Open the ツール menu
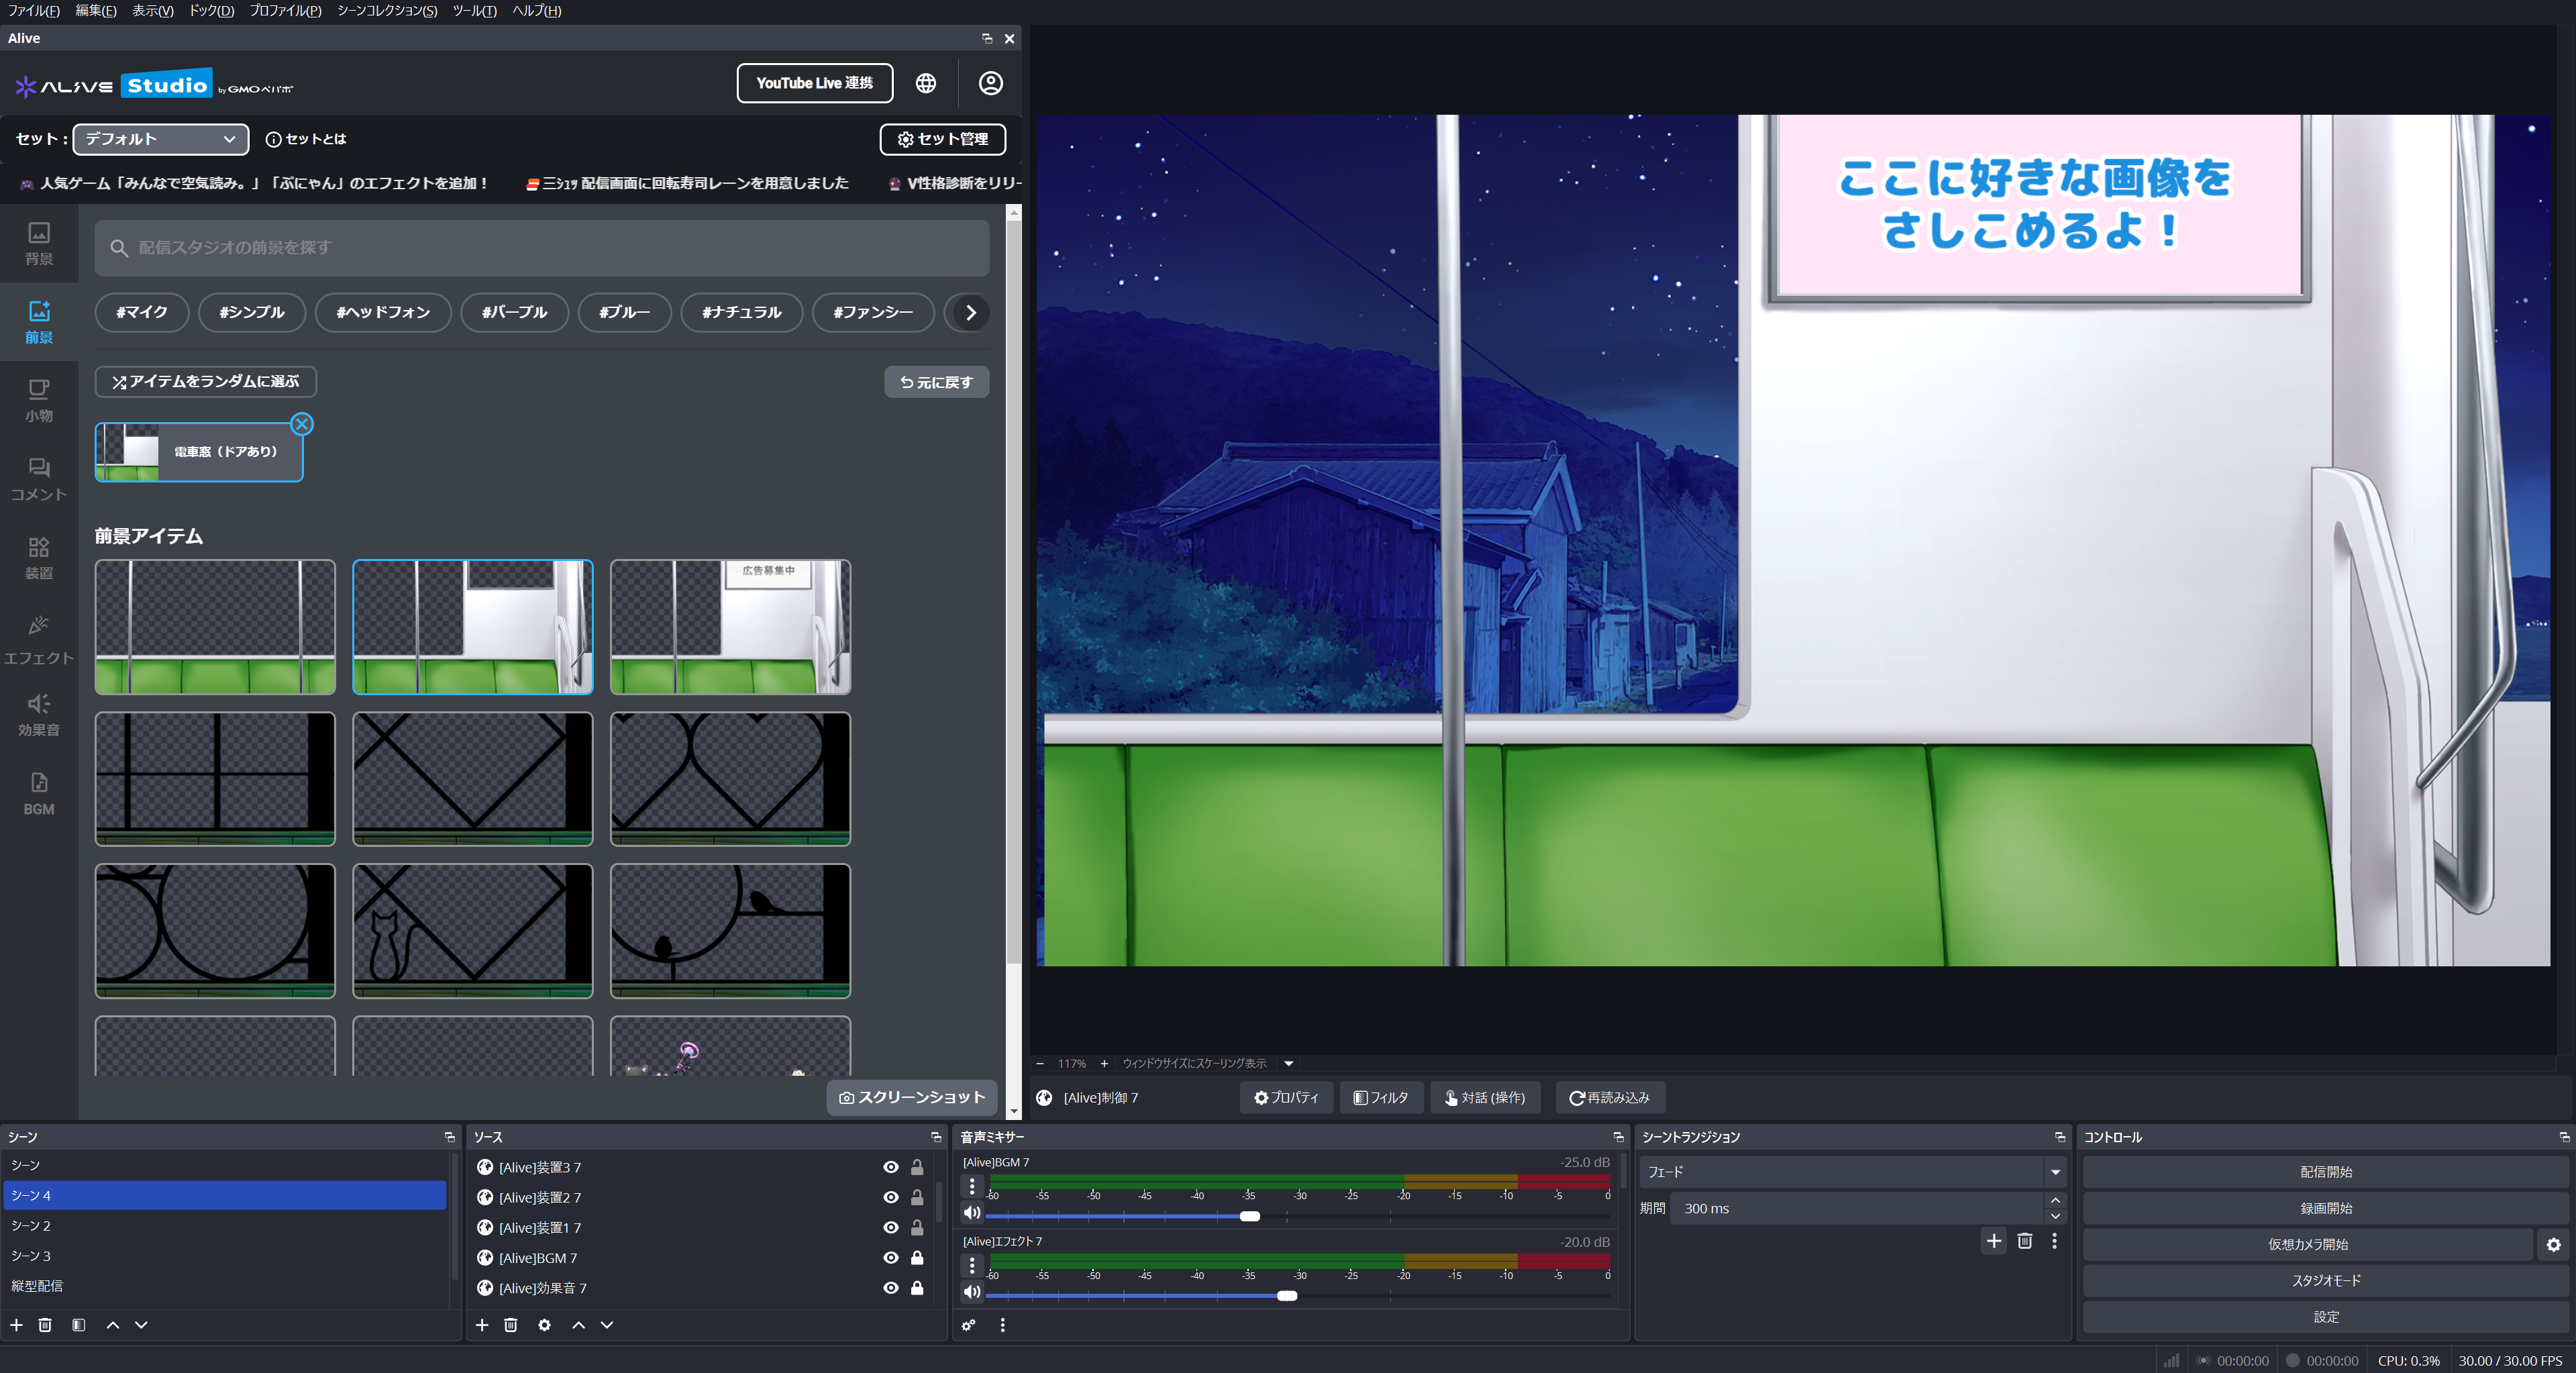The width and height of the screenshot is (2576, 1373). 474,11
